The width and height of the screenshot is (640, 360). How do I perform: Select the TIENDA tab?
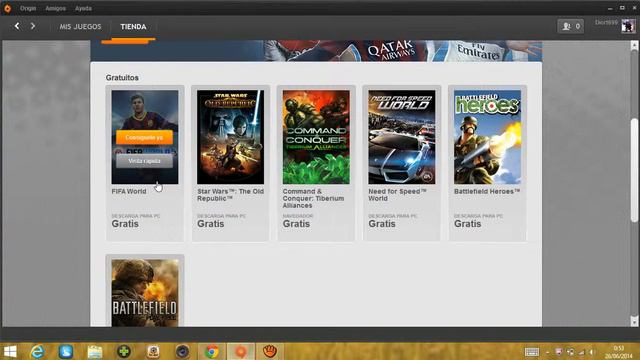pyautogui.click(x=133, y=27)
